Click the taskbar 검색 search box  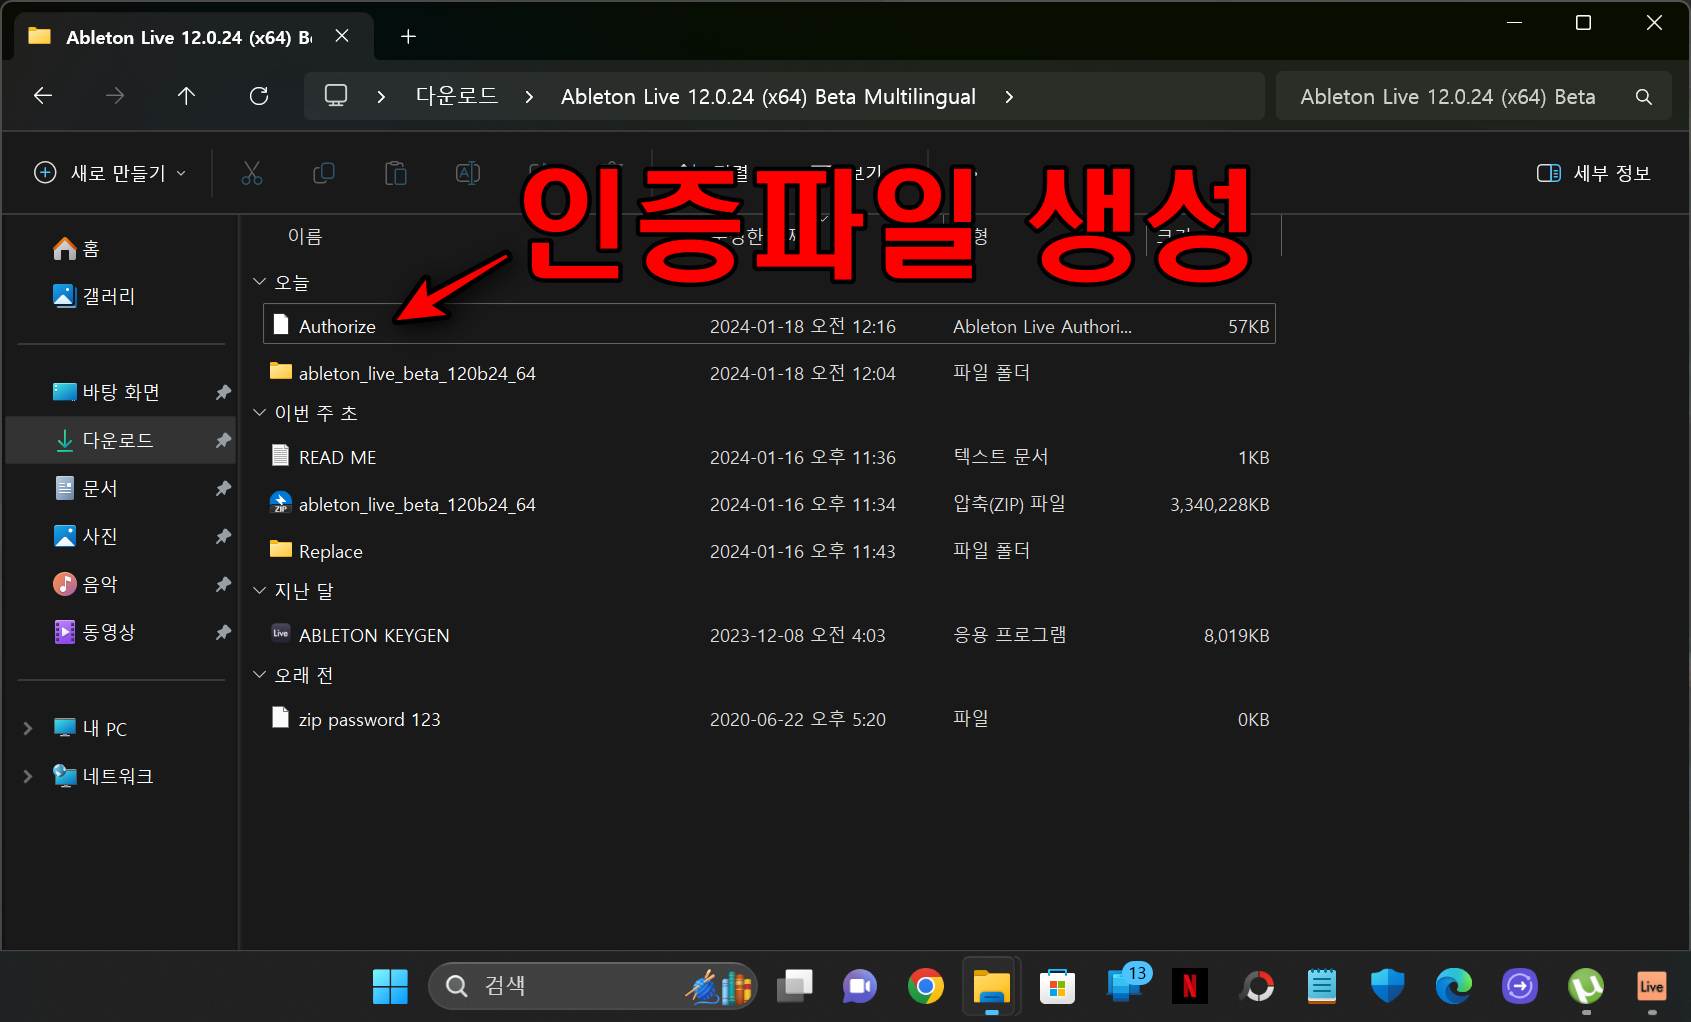(x=592, y=987)
